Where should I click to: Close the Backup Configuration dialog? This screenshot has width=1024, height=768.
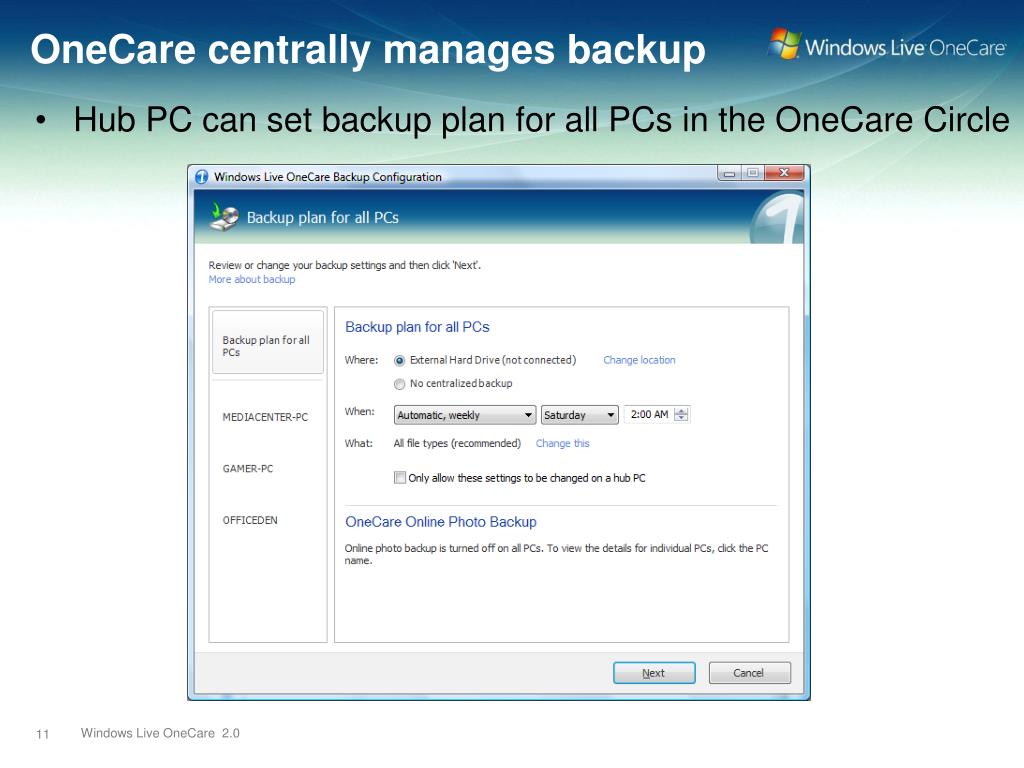pyautogui.click(x=784, y=173)
